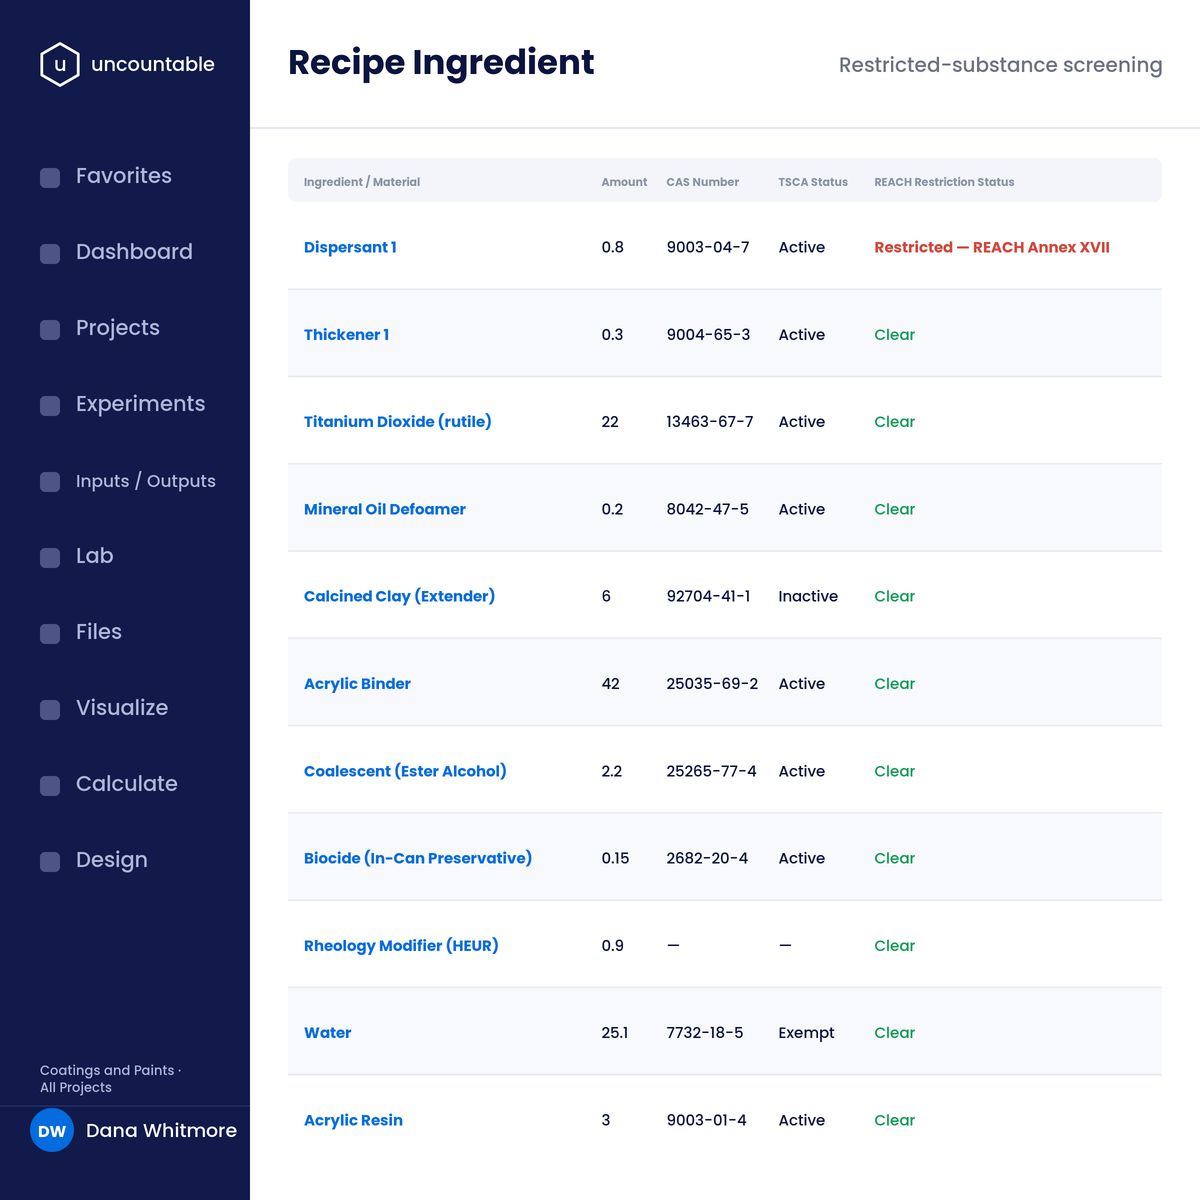Click the Exempt TSCA status cell
The width and height of the screenshot is (1200, 1200).
pos(806,1033)
